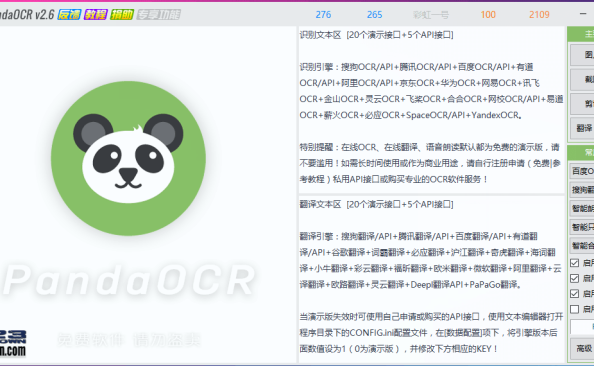Click the 特别提醒 notice paragraph
Viewport: 594px width, 366px height.
point(431,163)
